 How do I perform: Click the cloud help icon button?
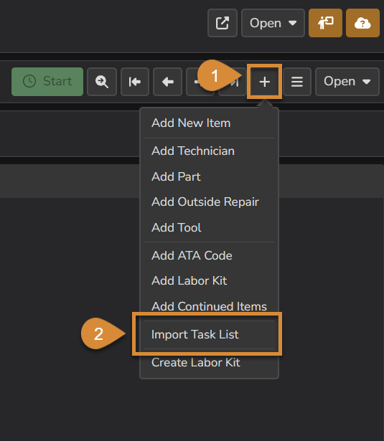click(363, 23)
